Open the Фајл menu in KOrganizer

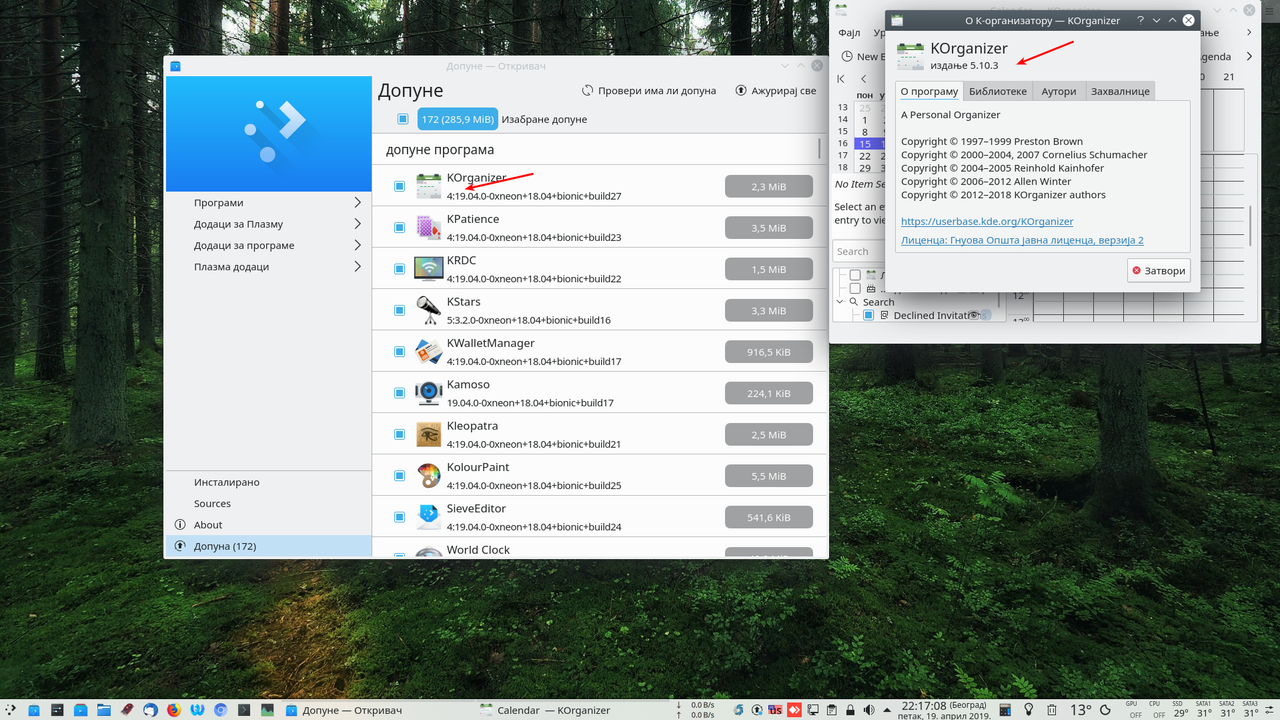click(849, 33)
